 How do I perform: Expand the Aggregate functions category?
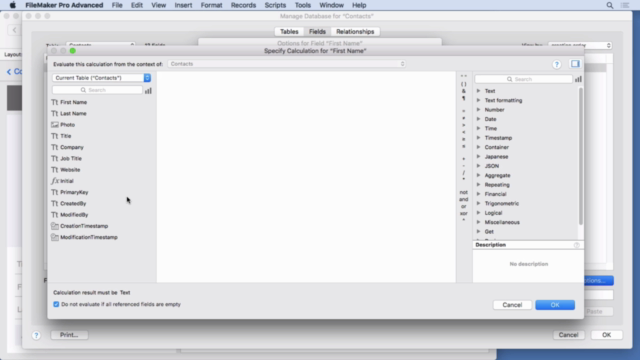pyautogui.click(x=478, y=175)
